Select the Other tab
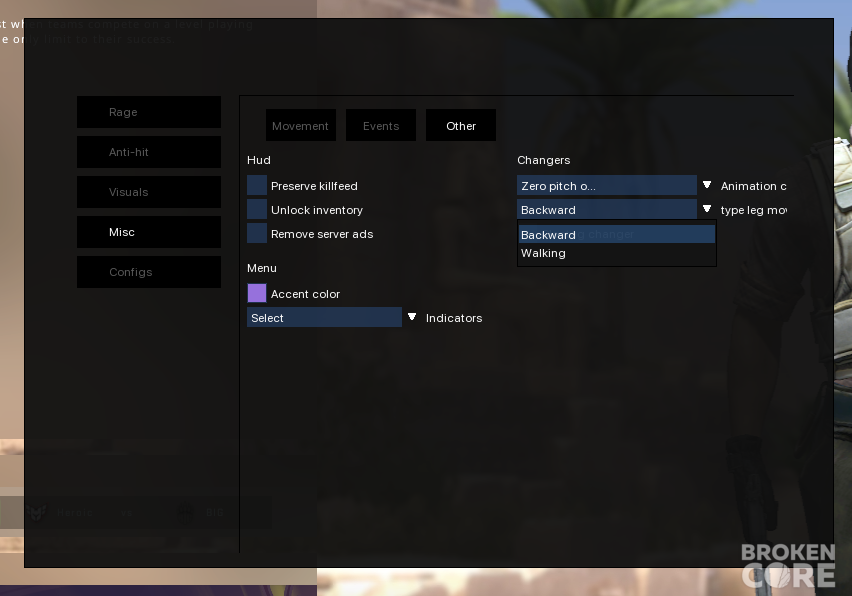This screenshot has height=596, width=852. (461, 126)
